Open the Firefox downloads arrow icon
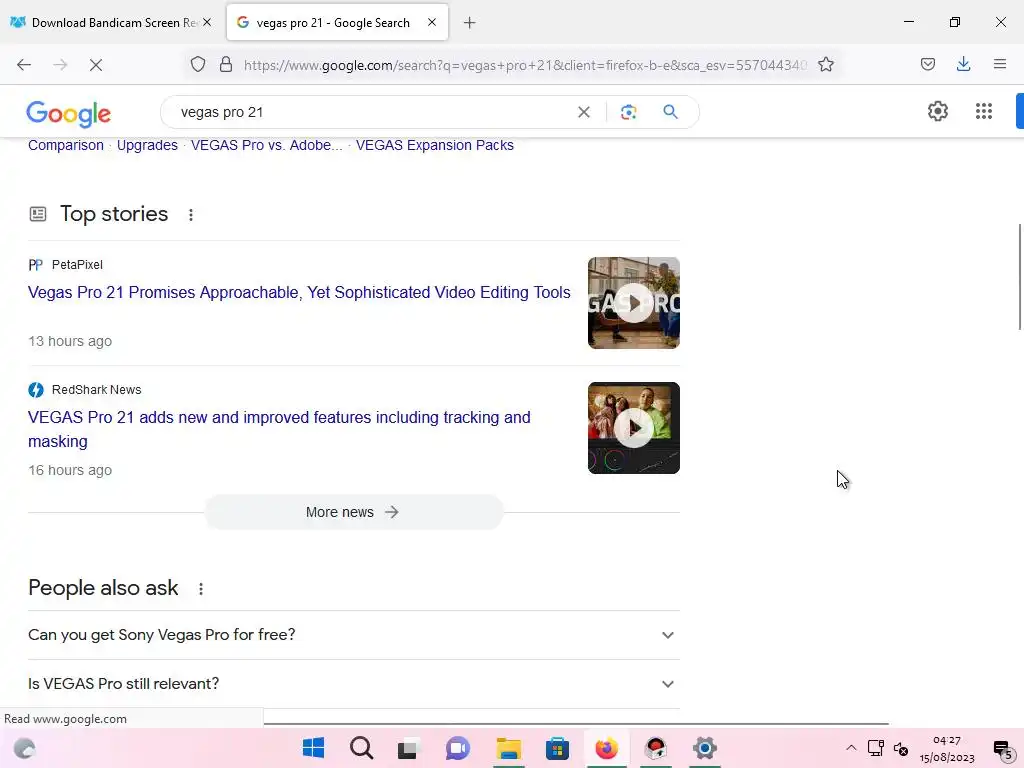The image size is (1024, 768). (963, 64)
